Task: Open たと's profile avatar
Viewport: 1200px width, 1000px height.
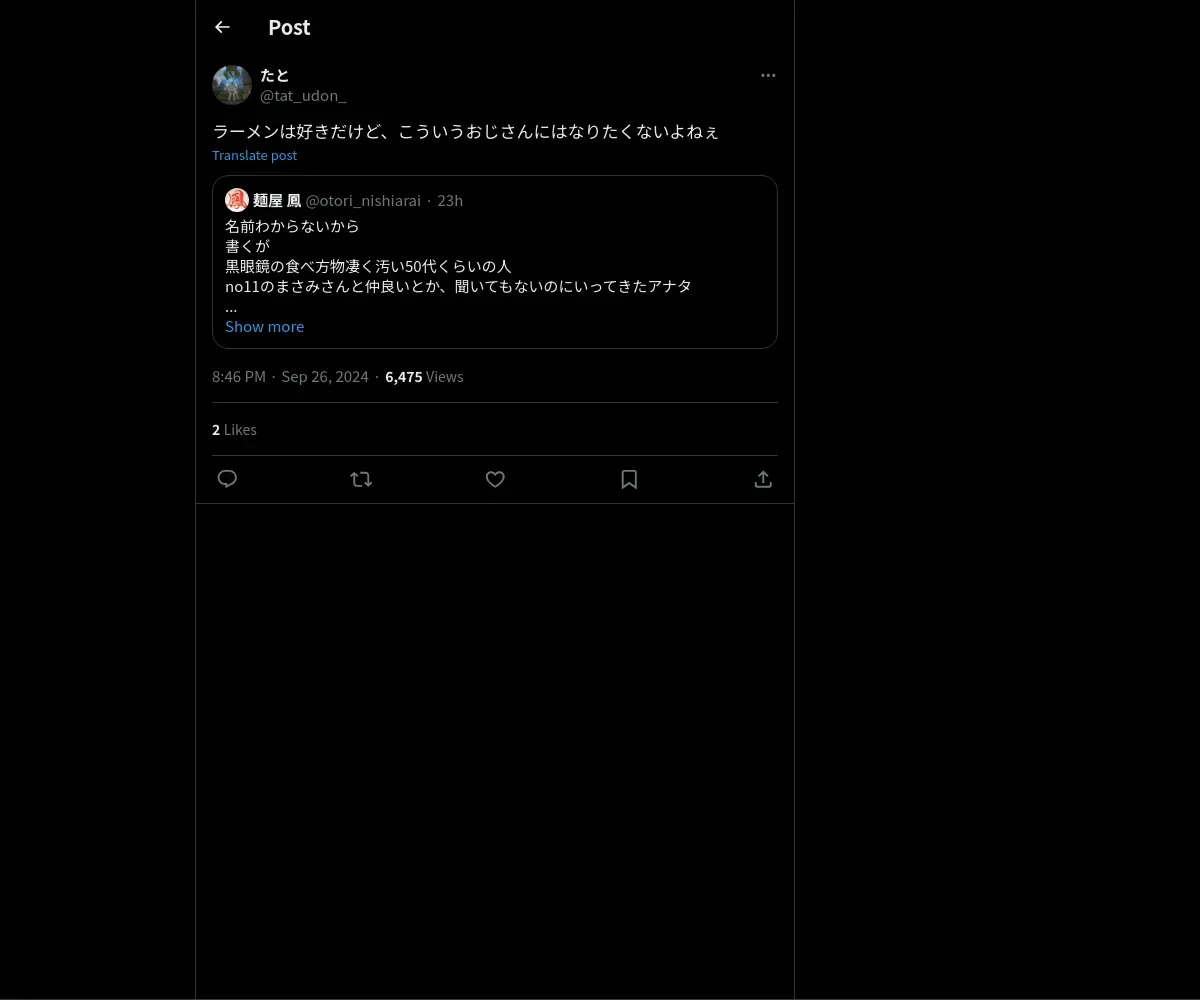Action: [232, 86]
